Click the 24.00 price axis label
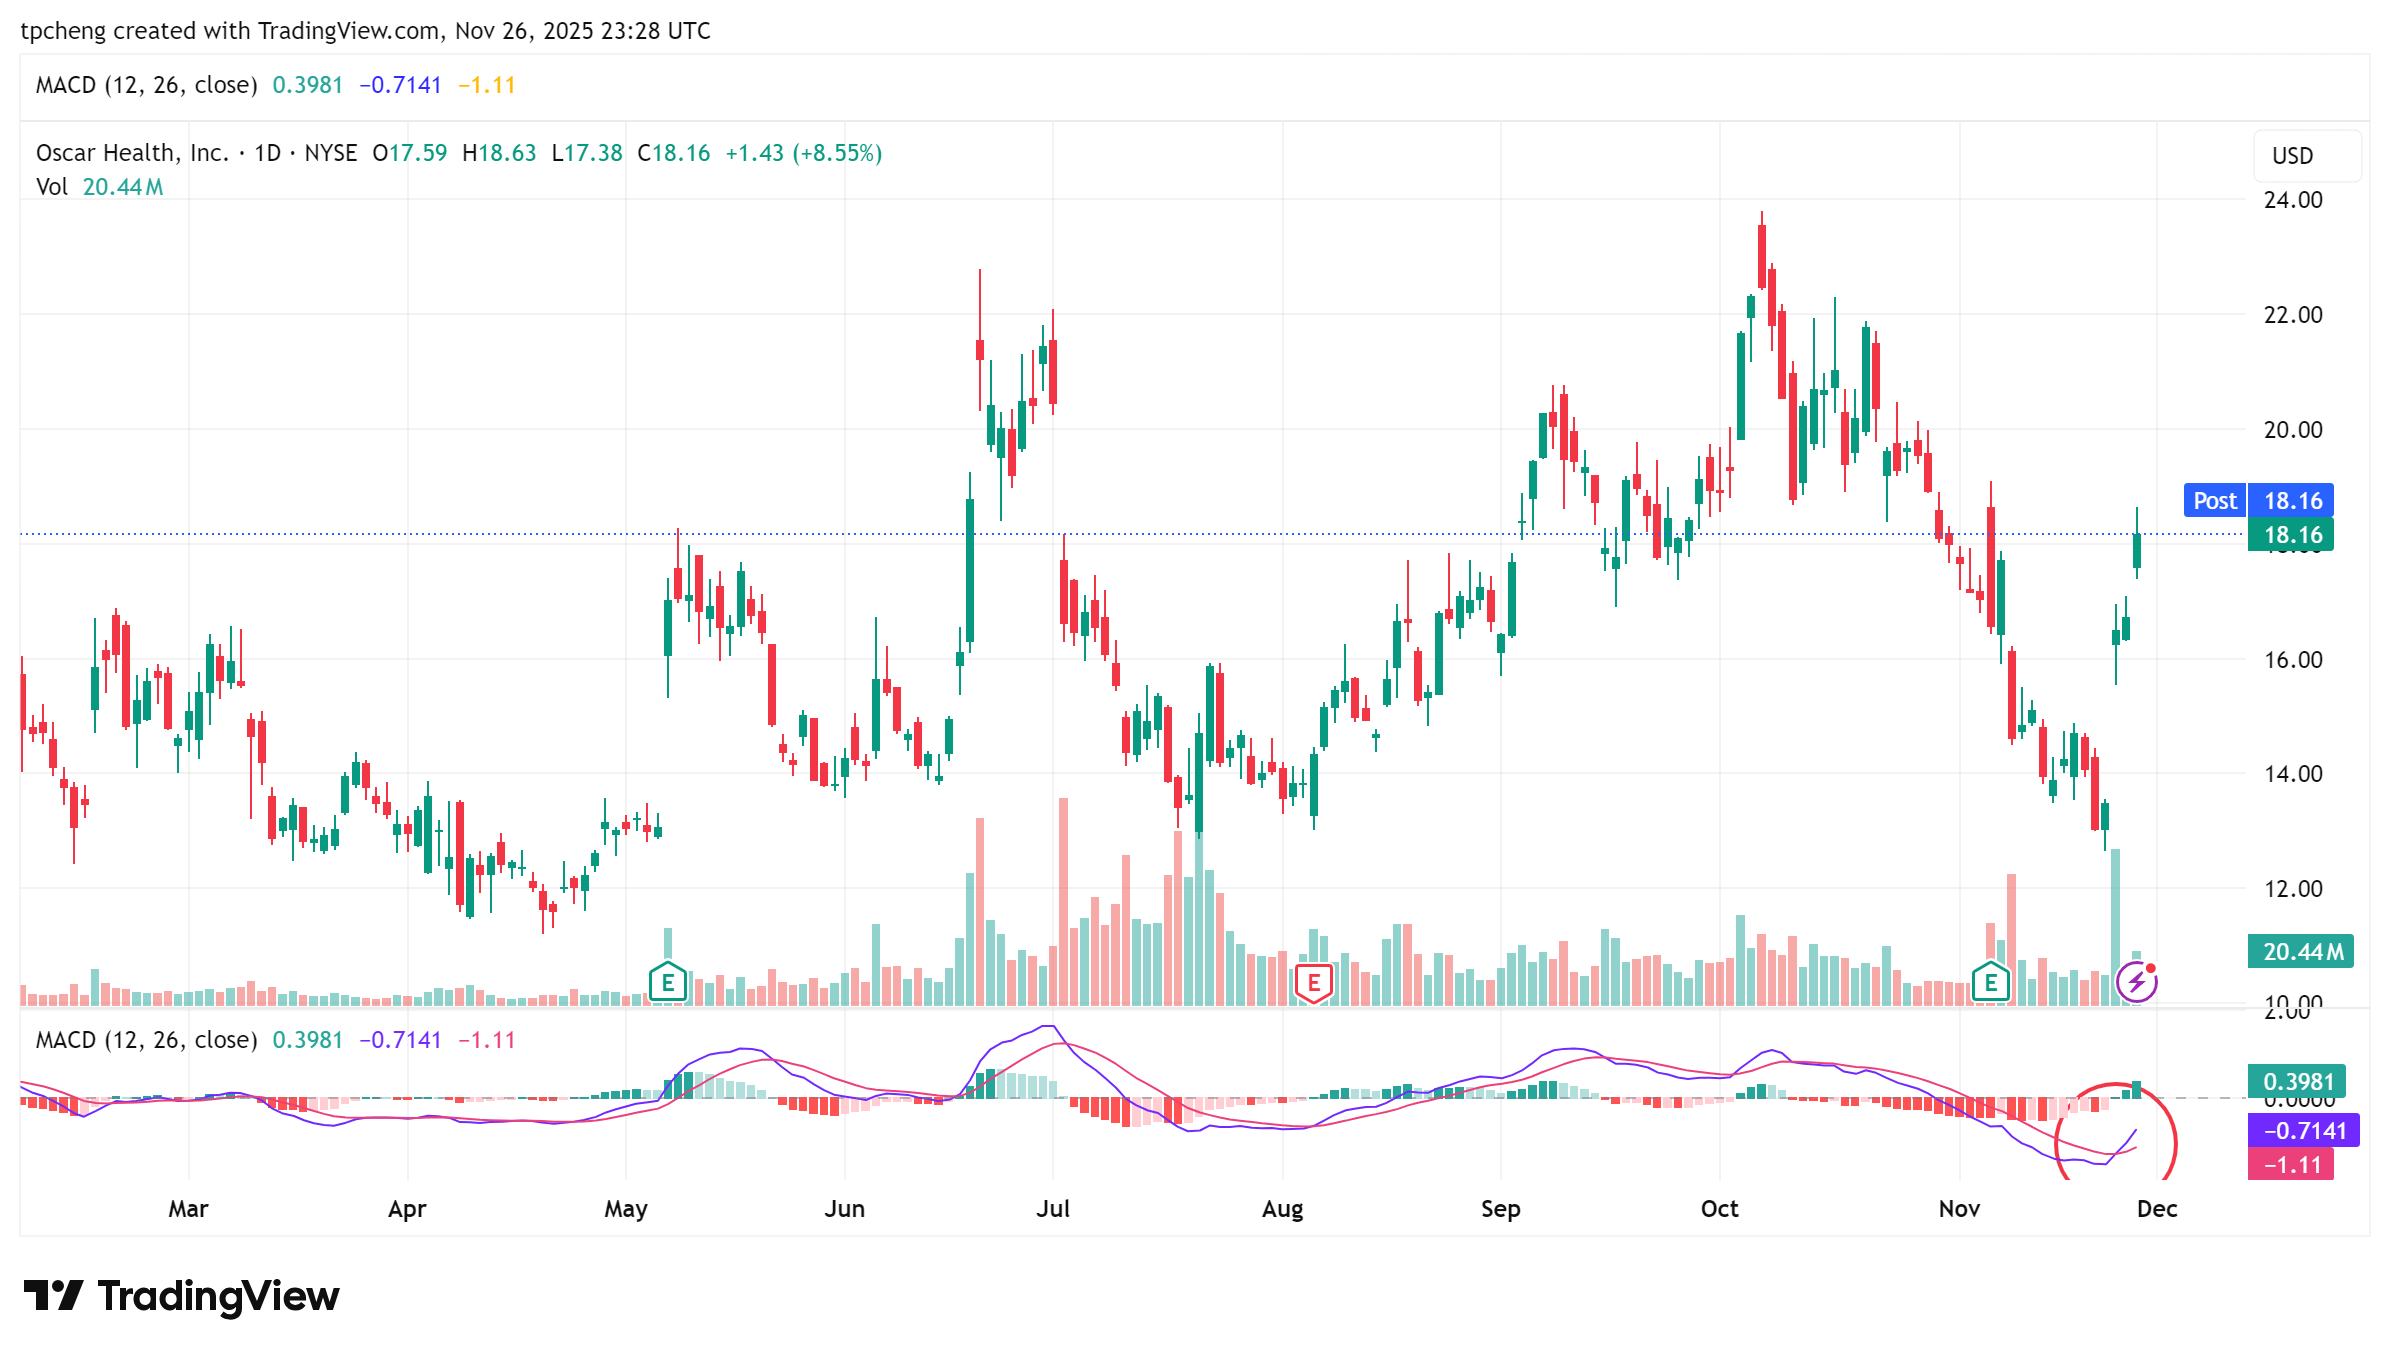 [2292, 200]
